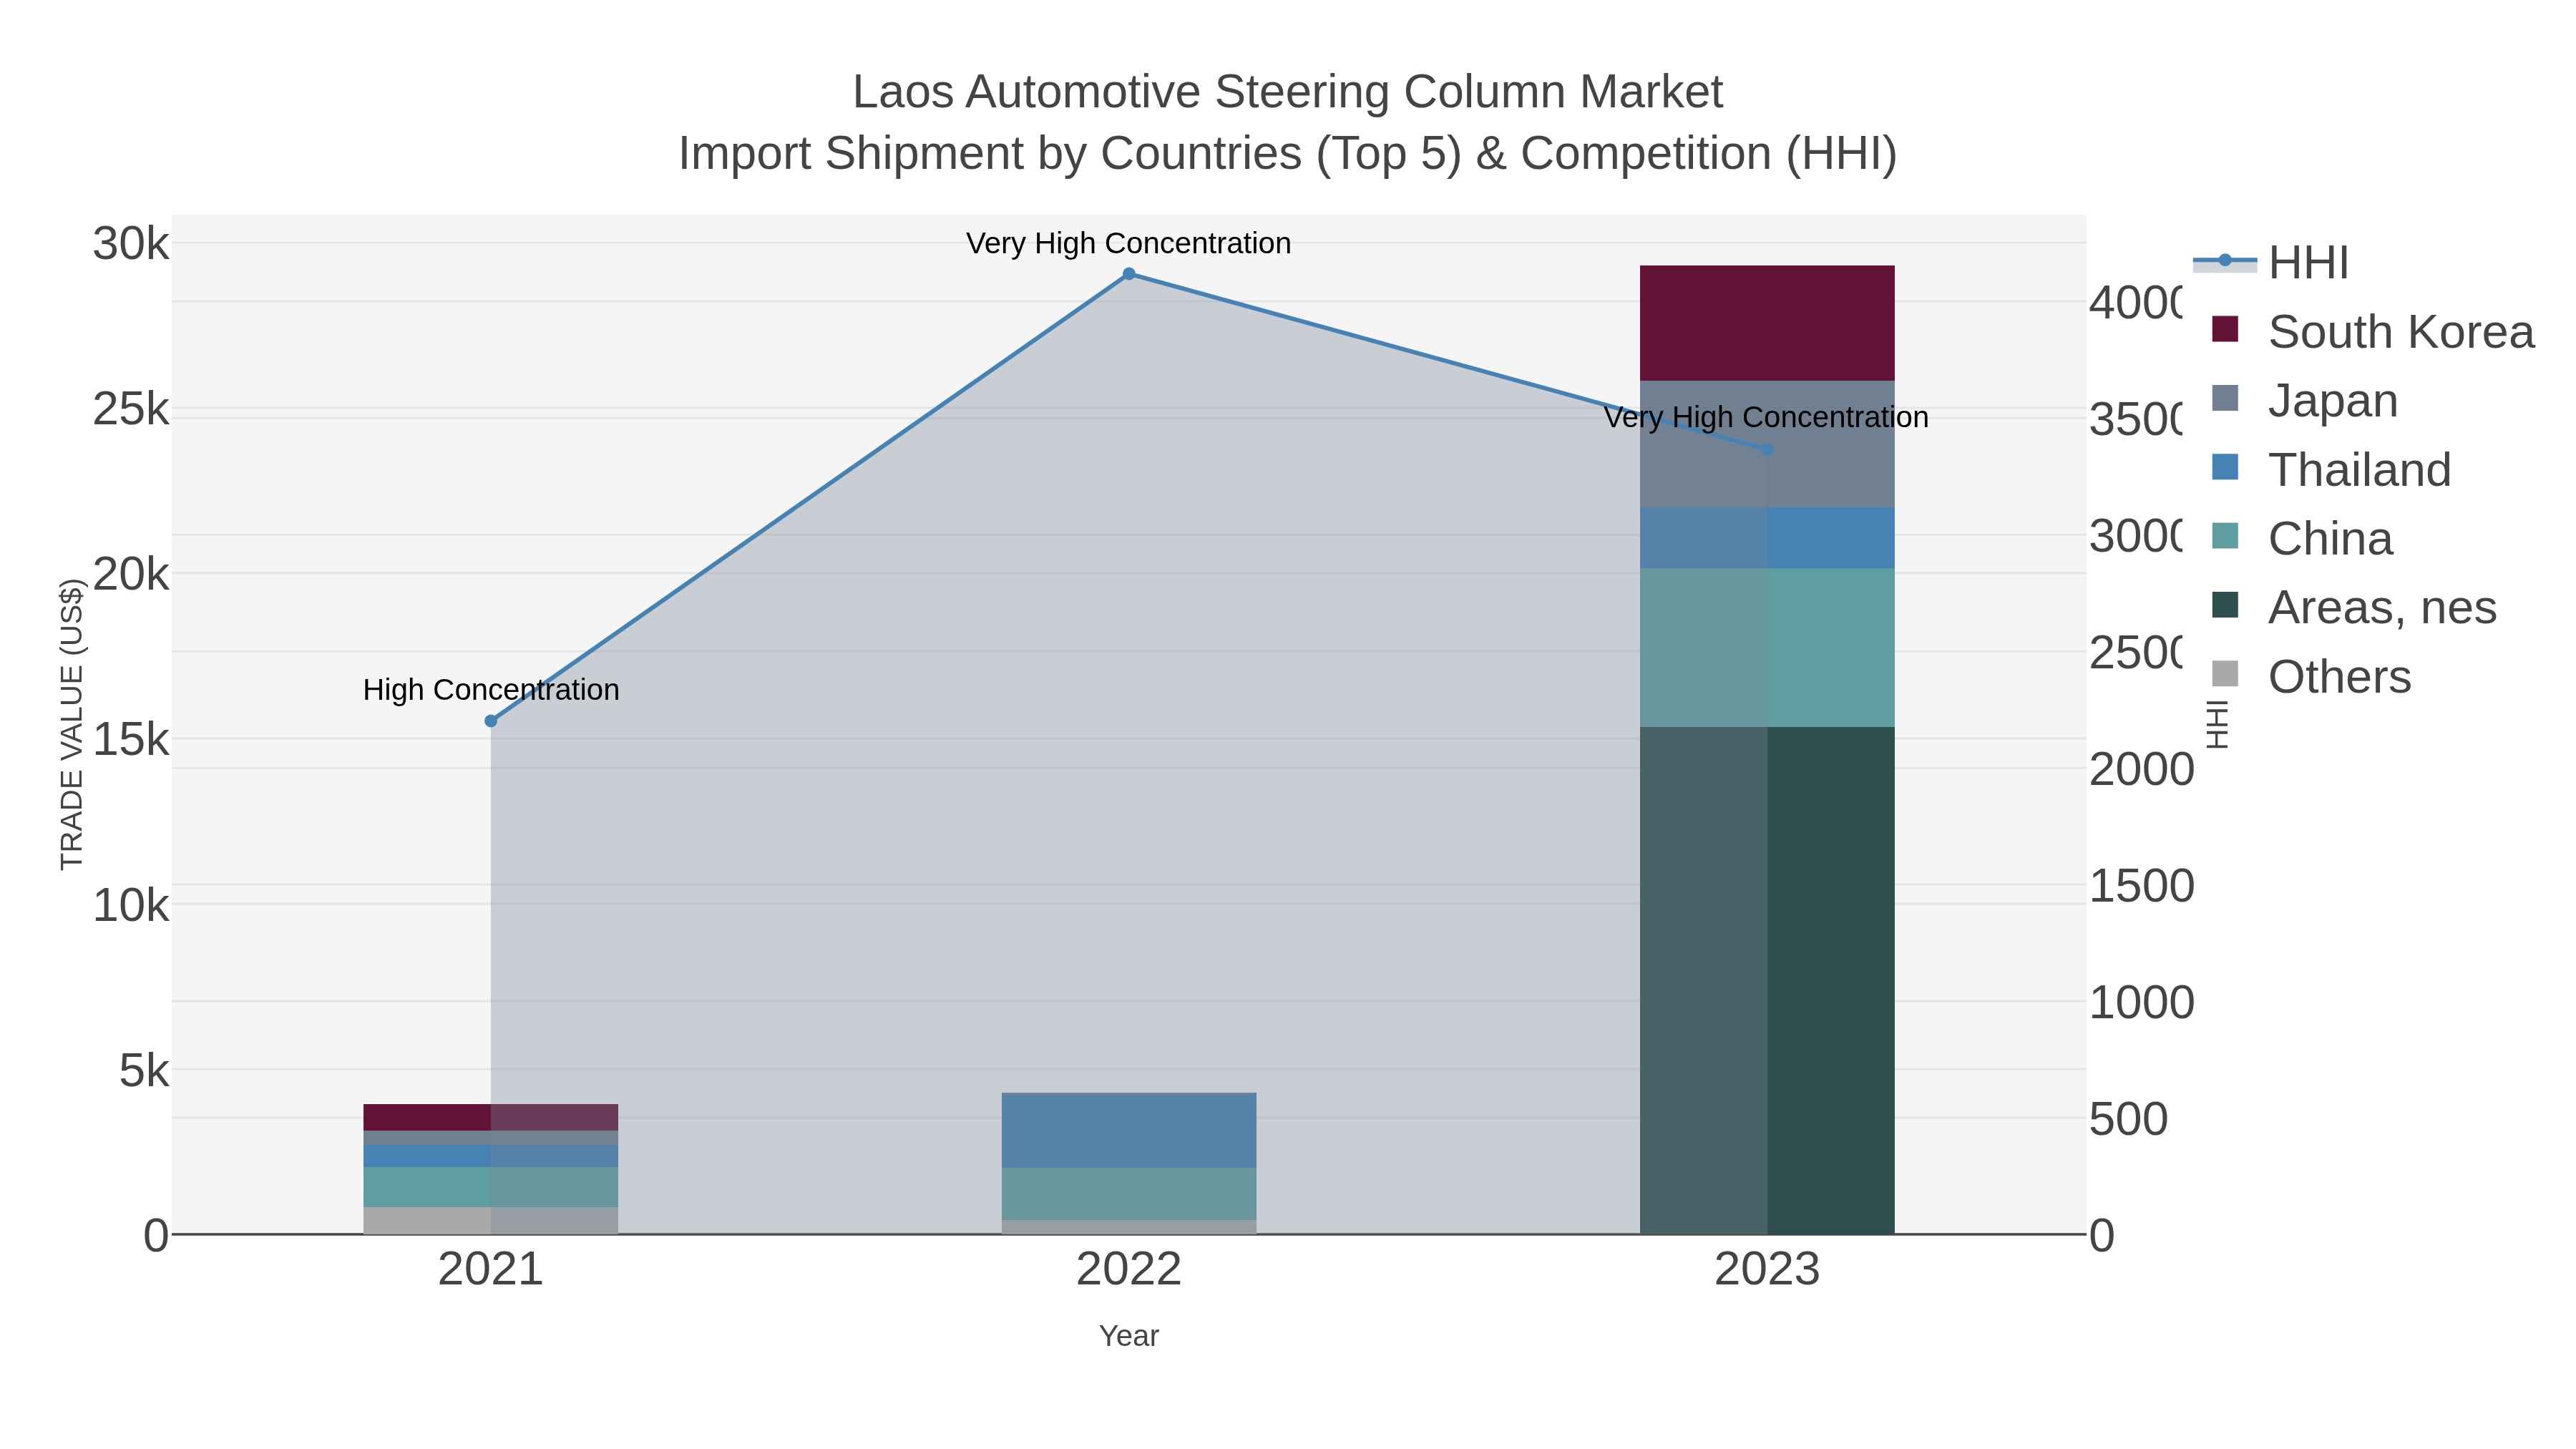Click the Others segment of 2021 bar
The width and height of the screenshot is (2576, 1449).
(491, 1221)
